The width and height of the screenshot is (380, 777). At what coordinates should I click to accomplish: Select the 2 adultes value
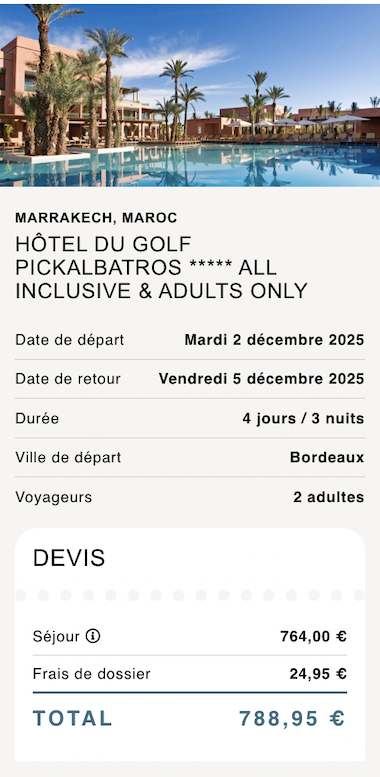pyautogui.click(x=328, y=497)
